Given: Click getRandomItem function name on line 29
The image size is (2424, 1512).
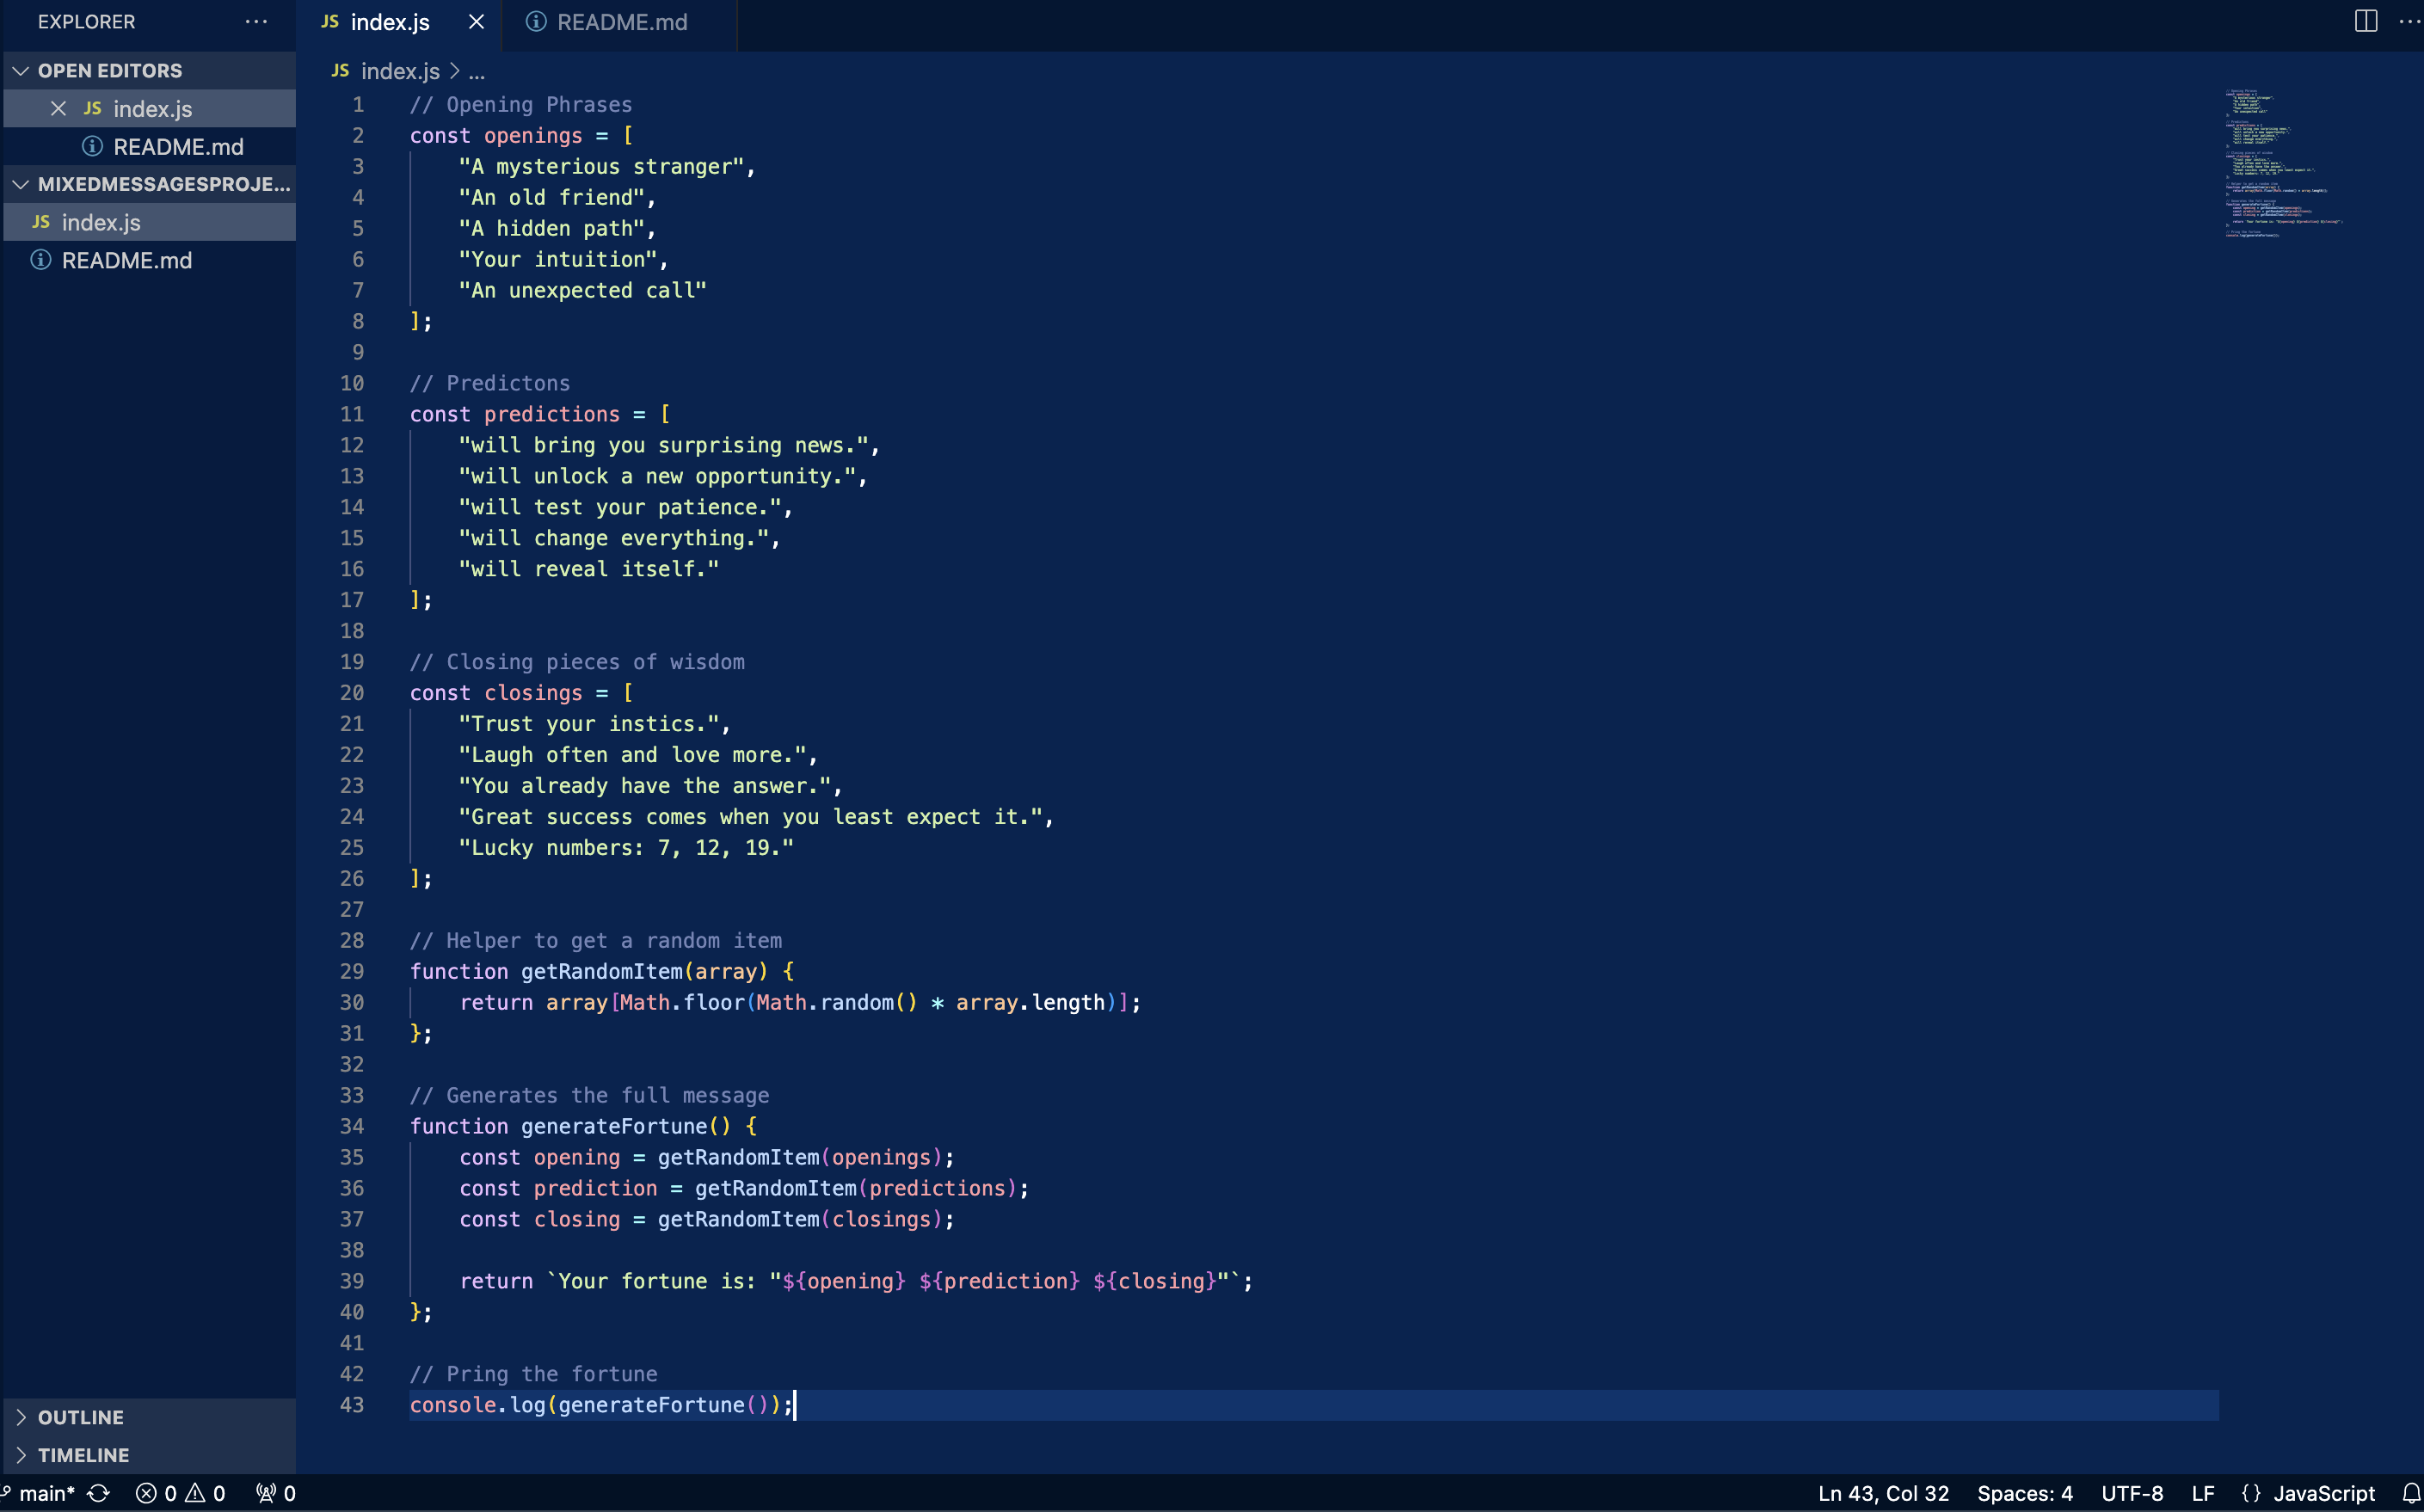Looking at the screenshot, I should (602, 971).
